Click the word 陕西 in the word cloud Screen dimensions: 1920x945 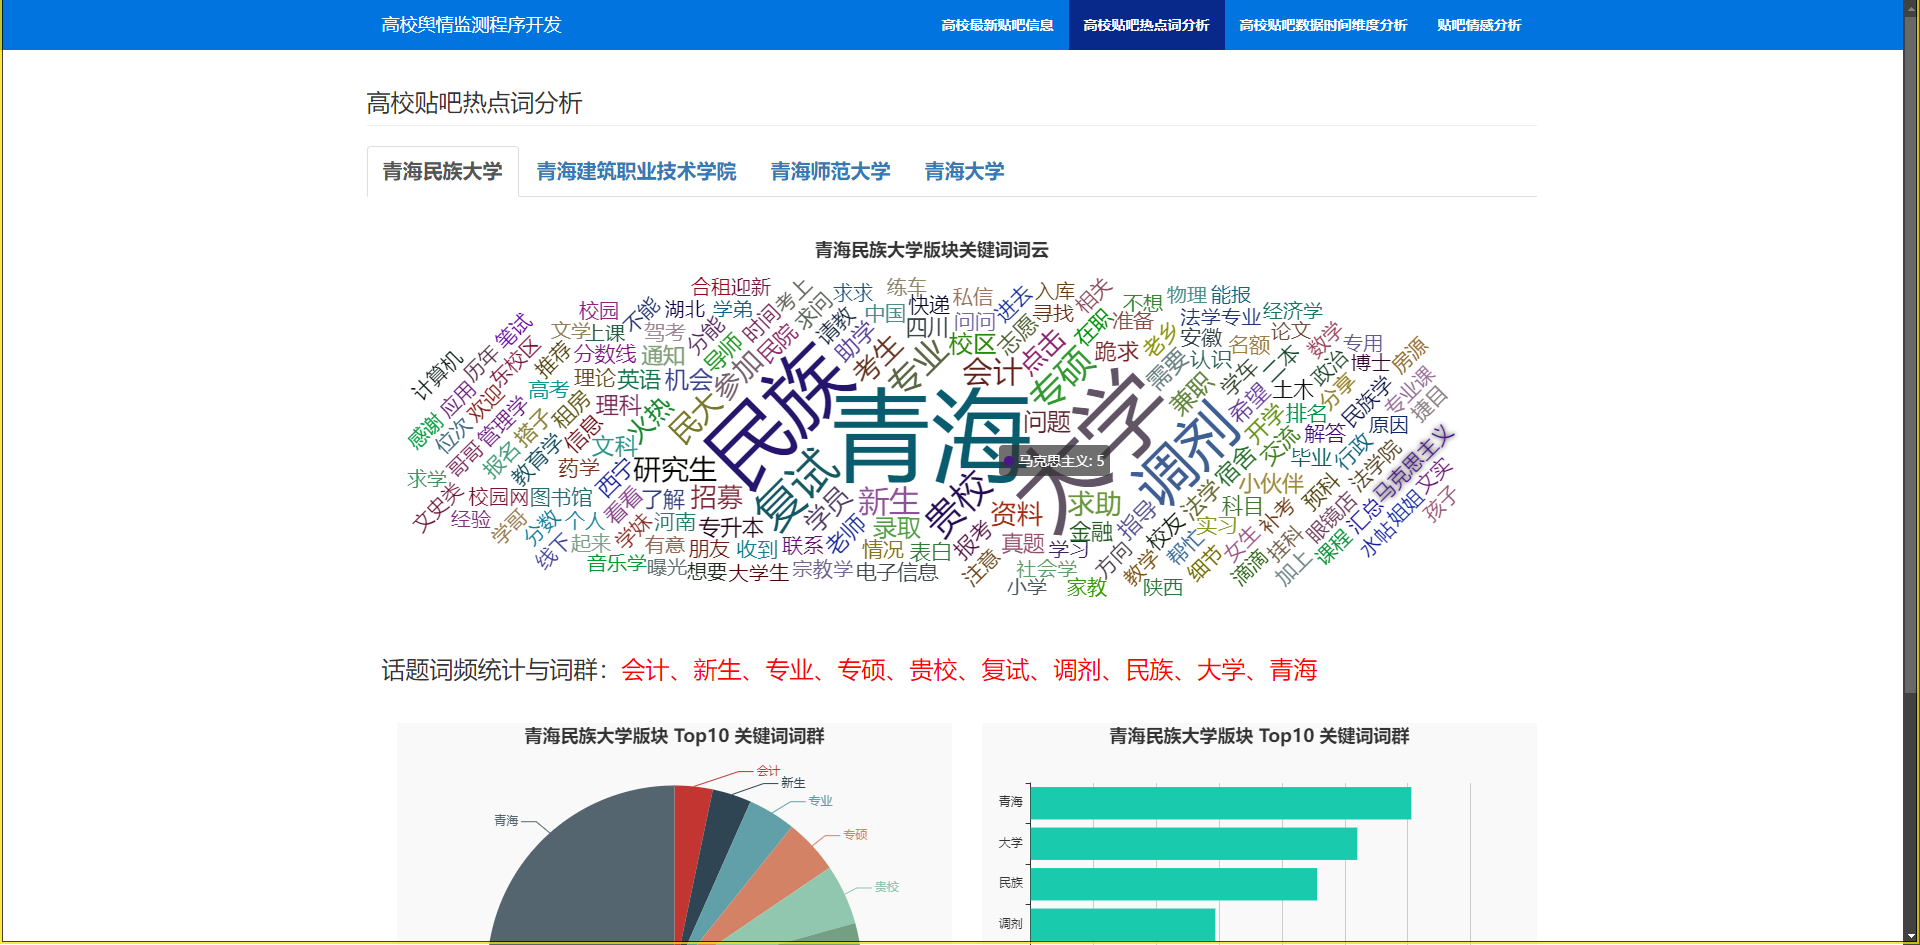[x=1163, y=587]
